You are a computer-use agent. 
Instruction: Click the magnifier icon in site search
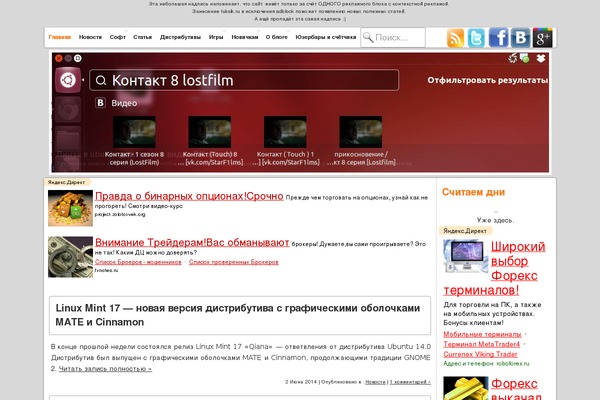click(368, 38)
